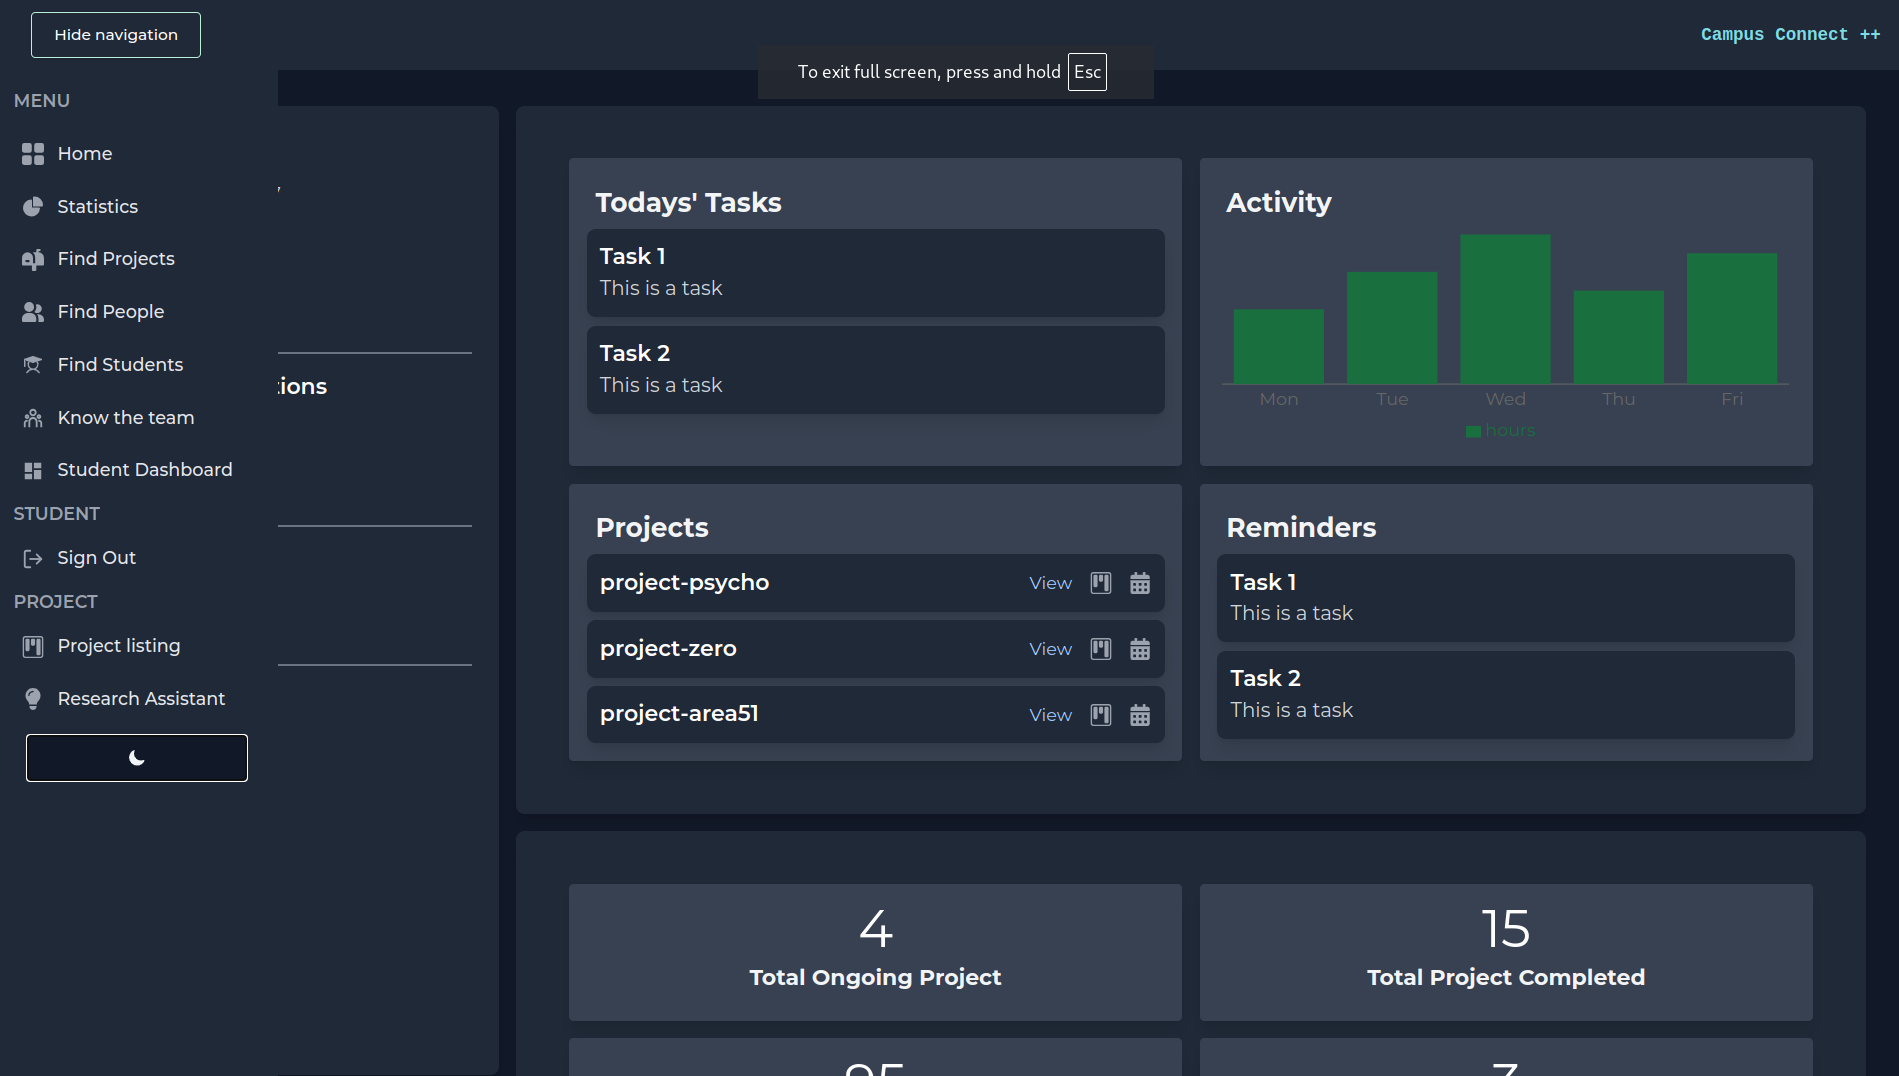Toggle the hours legend in Activity chart

coord(1500,431)
